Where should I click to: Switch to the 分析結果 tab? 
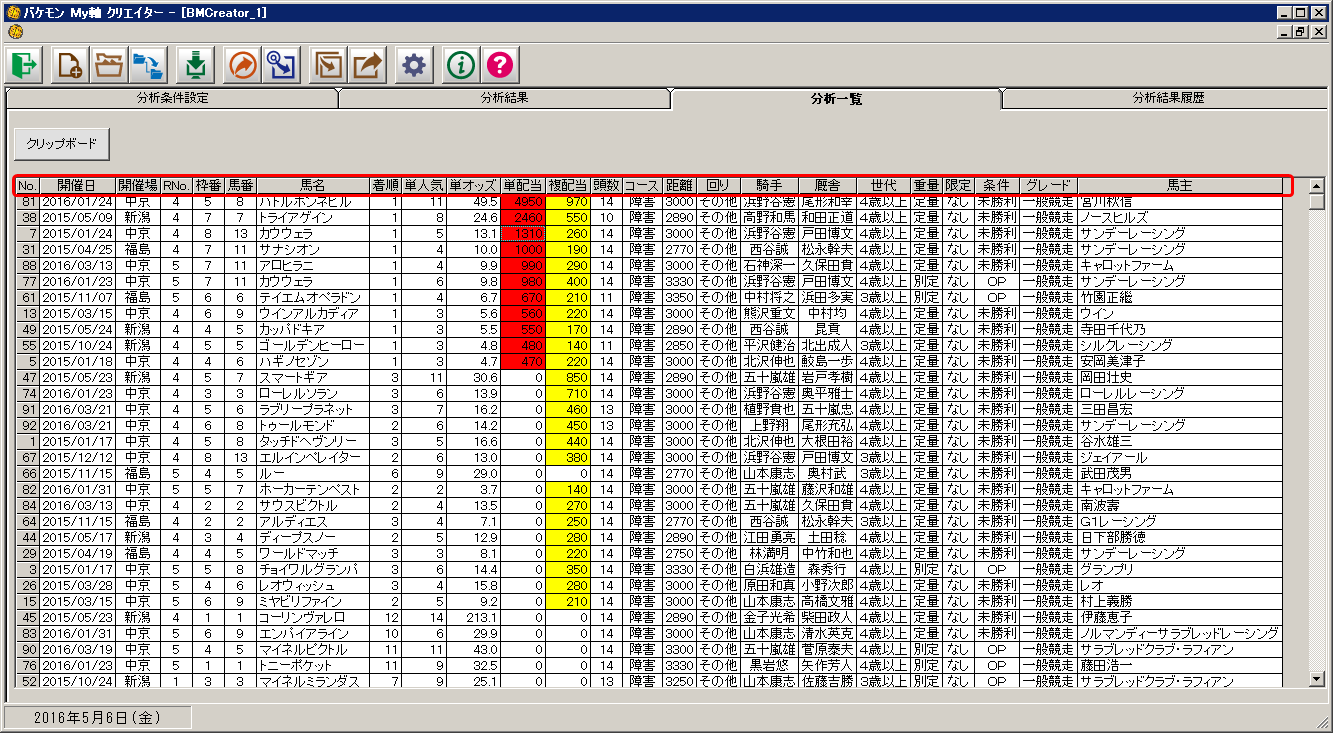tap(504, 98)
